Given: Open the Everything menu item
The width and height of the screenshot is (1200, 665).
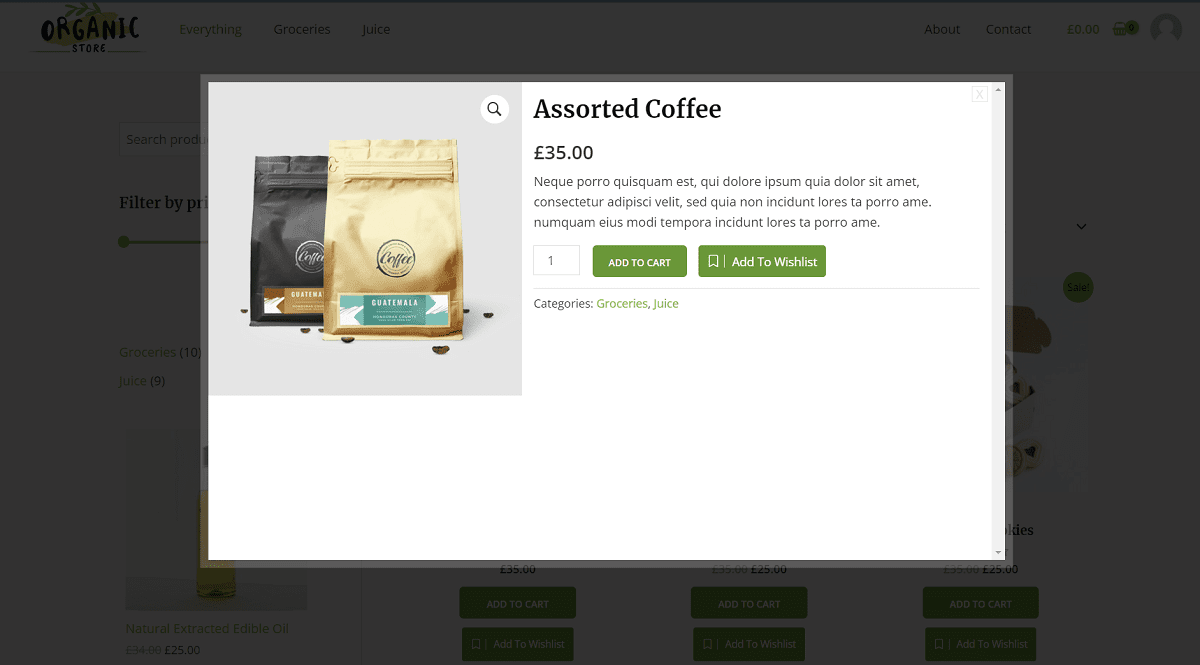Looking at the screenshot, I should coord(210,29).
